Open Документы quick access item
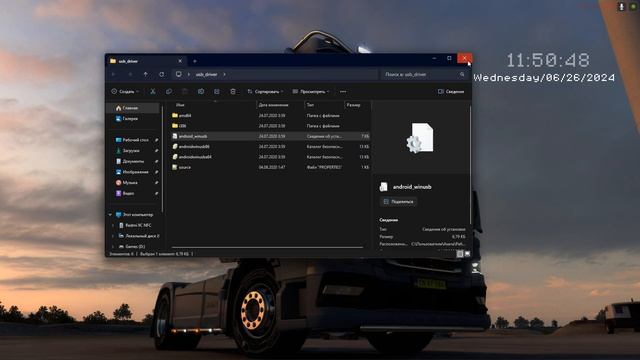640x360 pixels. [x=130, y=161]
